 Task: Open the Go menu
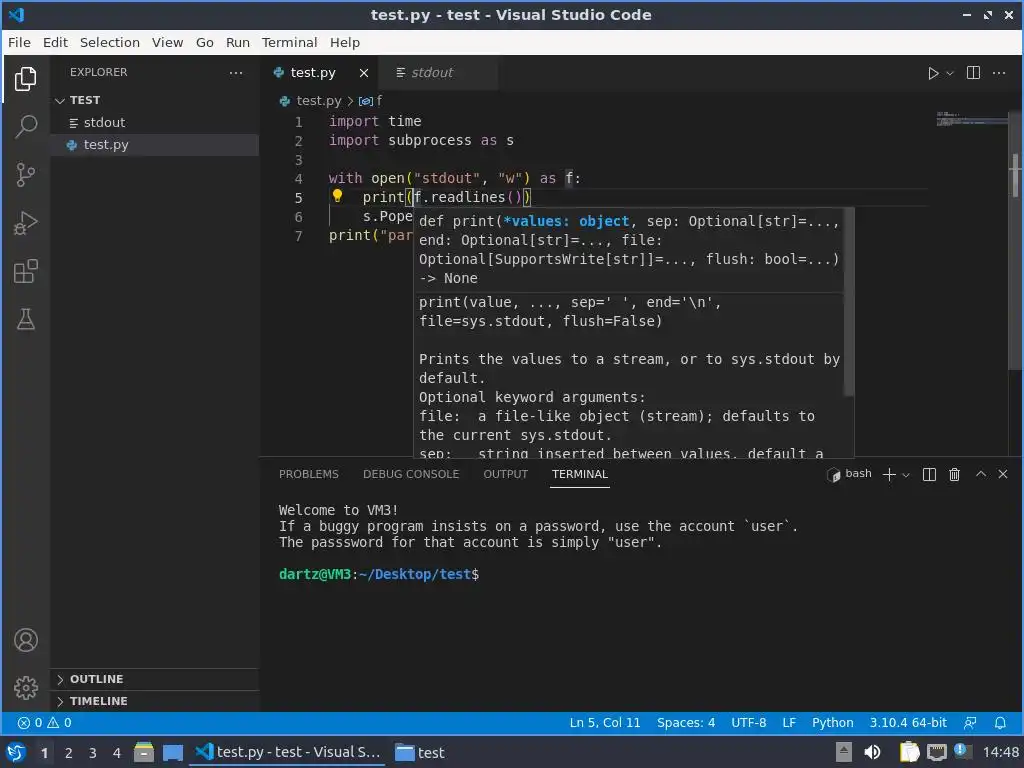(x=204, y=42)
